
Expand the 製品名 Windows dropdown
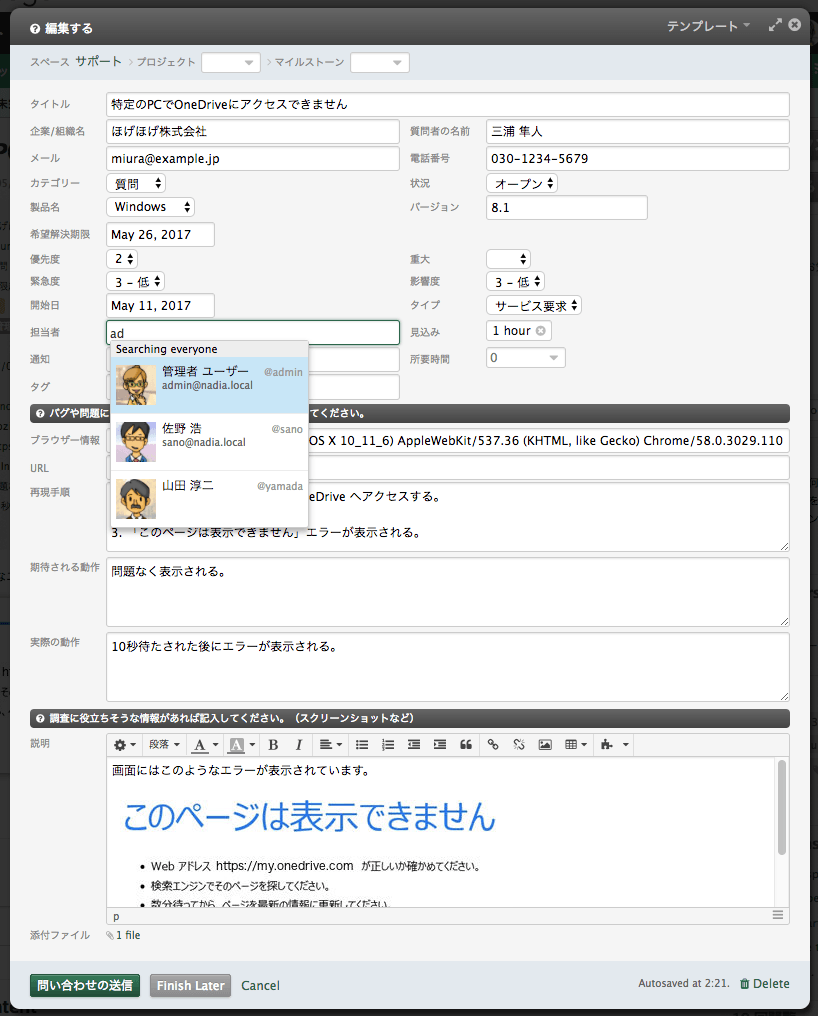pos(151,207)
